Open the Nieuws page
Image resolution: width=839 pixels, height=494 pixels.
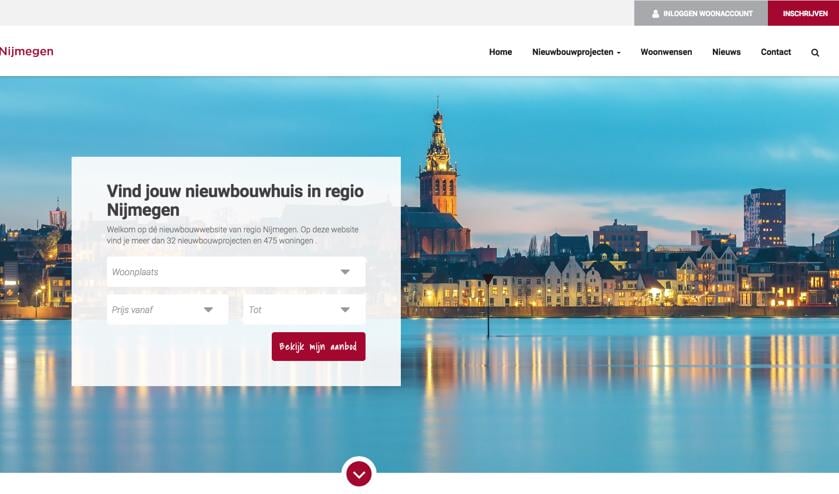(726, 52)
